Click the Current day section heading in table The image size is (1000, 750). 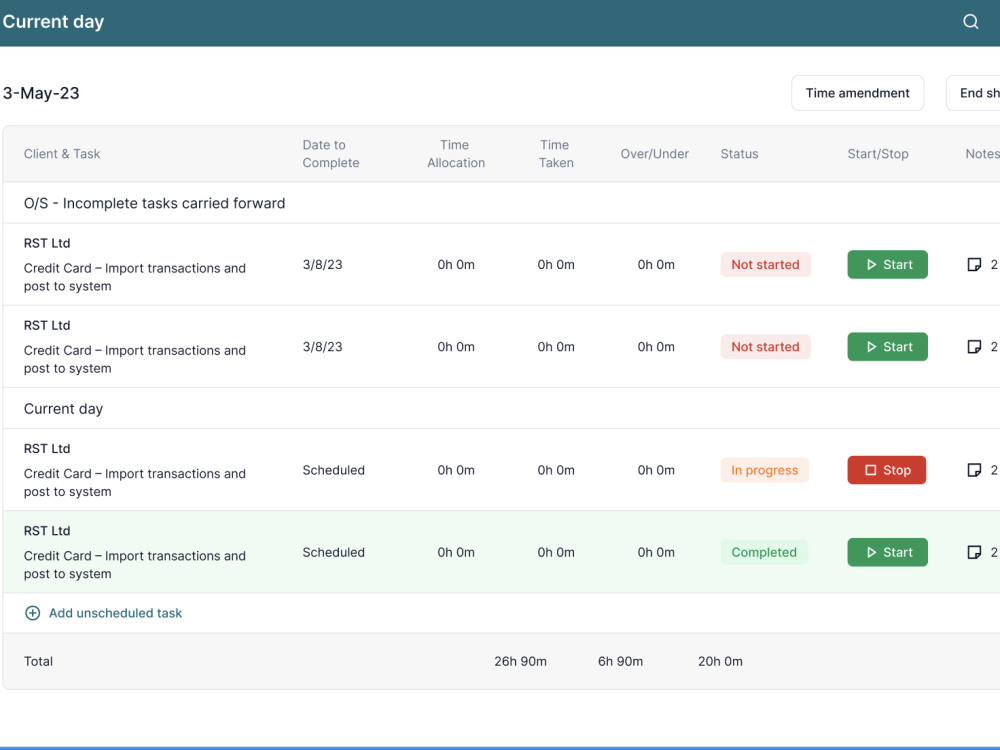point(63,409)
